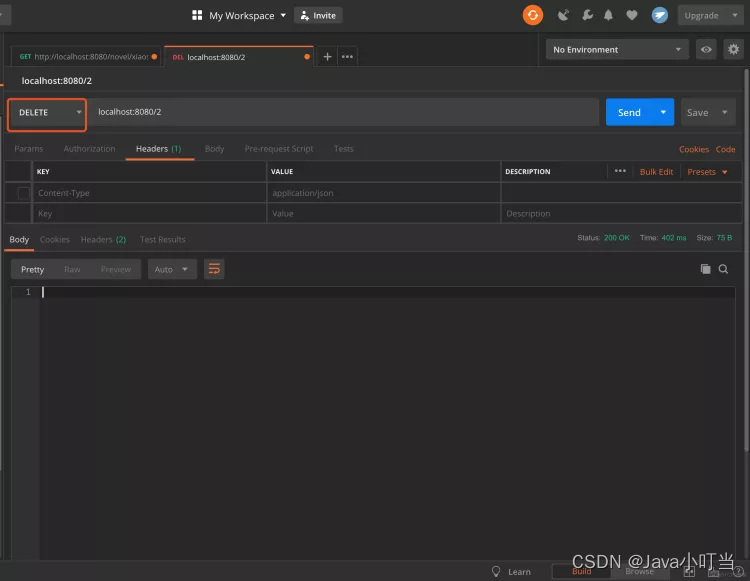This screenshot has height=581, width=750.
Task: Open the request Body tab
Action: pyautogui.click(x=214, y=149)
